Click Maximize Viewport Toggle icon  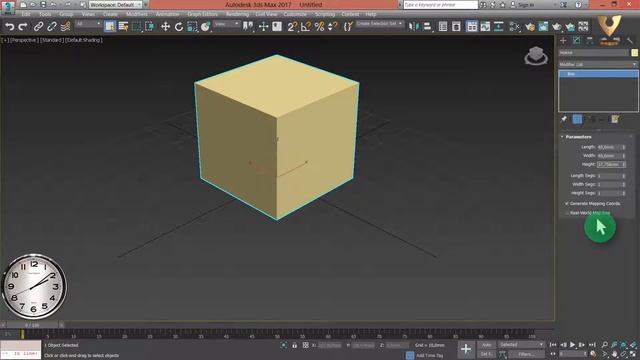click(633, 354)
